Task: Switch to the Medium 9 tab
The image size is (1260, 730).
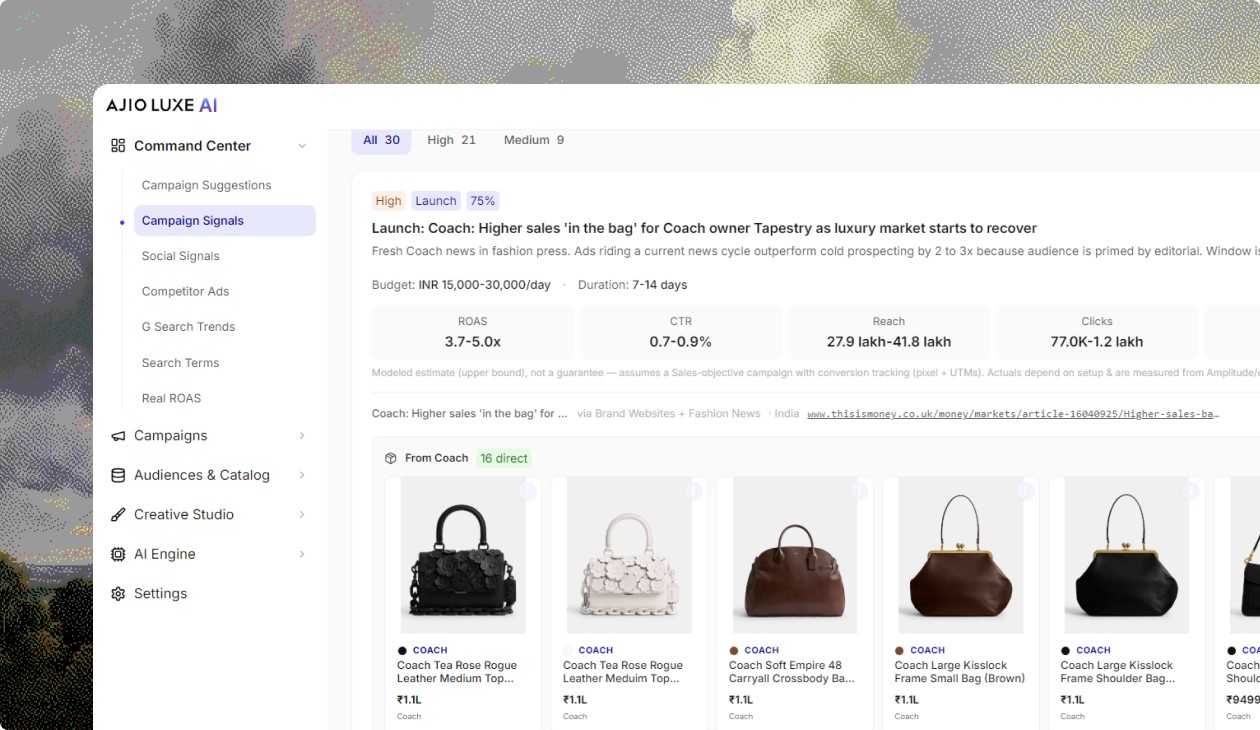Action: coord(534,140)
